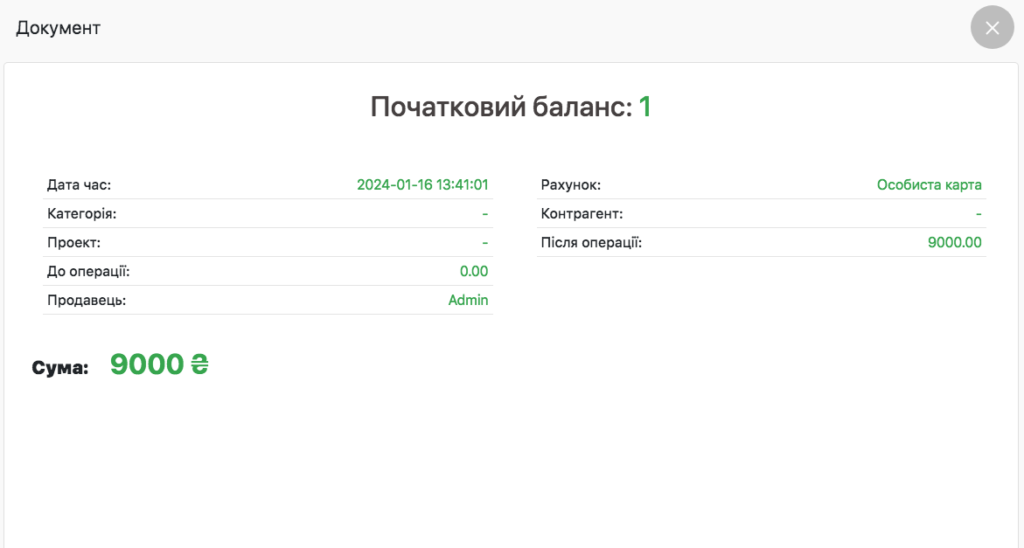The image size is (1024, 548).
Task: Click the dash value beside Категорія
Action: [x=484, y=214]
